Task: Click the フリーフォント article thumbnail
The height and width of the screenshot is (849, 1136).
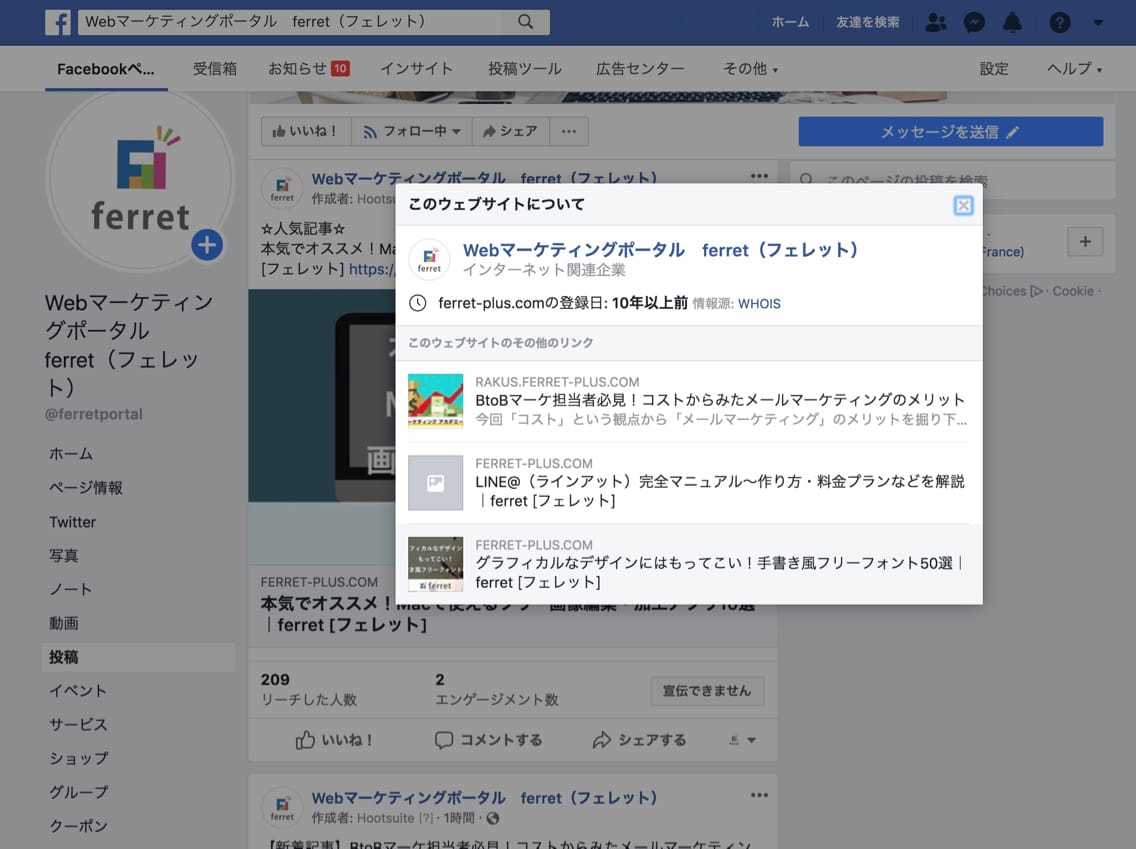Action: [x=435, y=564]
